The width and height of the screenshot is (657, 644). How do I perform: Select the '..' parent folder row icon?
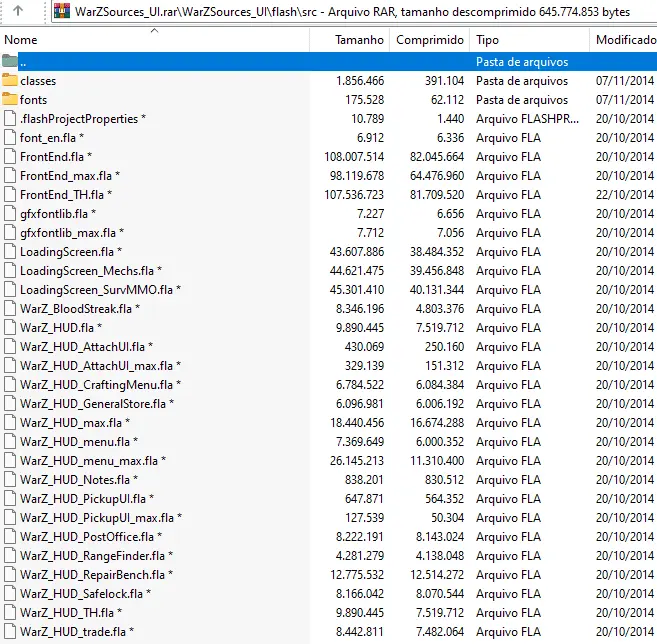10,61
